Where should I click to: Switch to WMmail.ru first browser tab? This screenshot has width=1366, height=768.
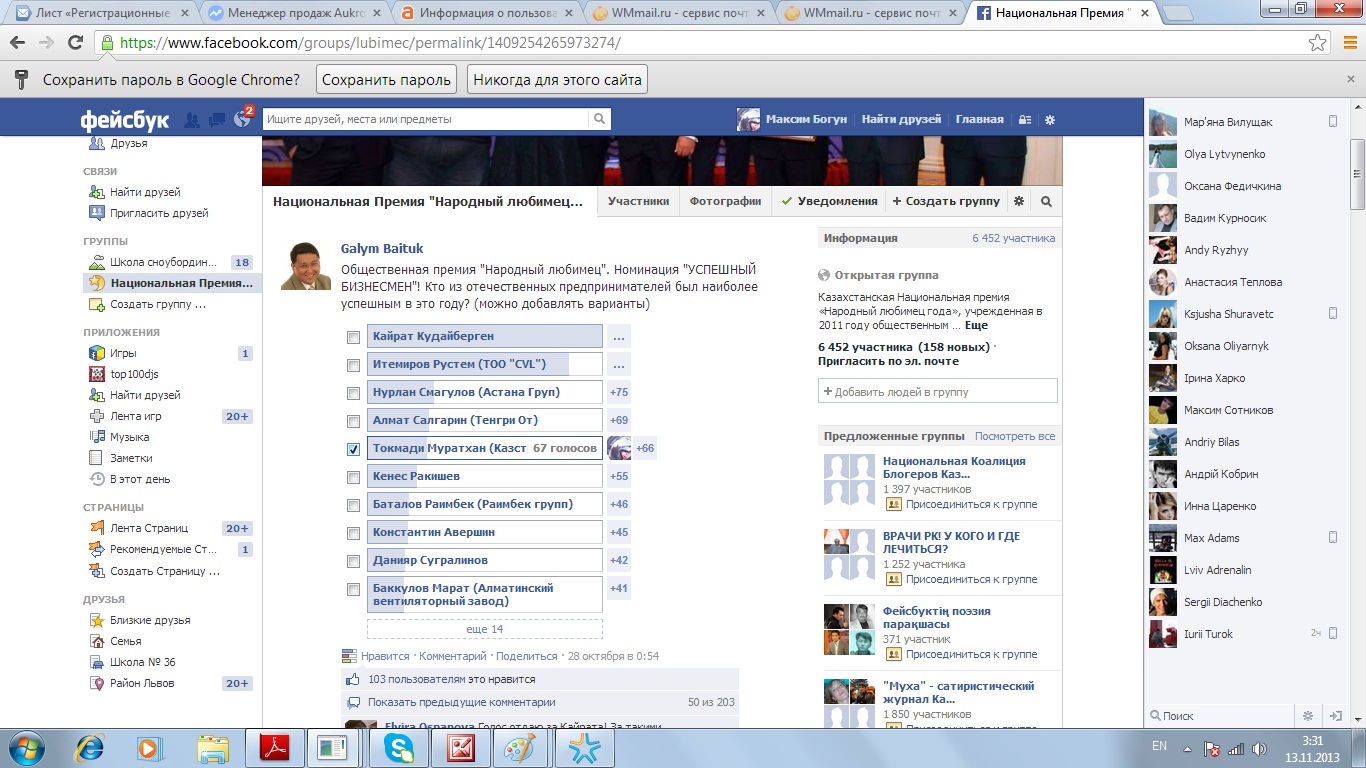click(x=676, y=14)
